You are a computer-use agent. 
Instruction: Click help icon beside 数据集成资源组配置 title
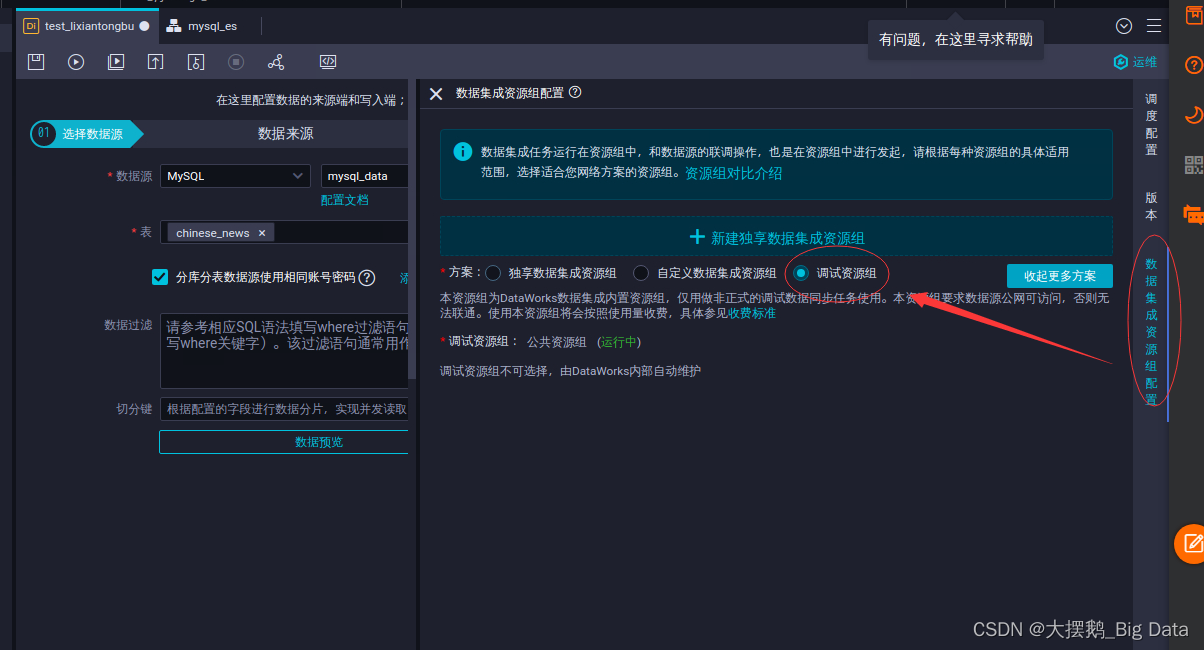coord(575,92)
